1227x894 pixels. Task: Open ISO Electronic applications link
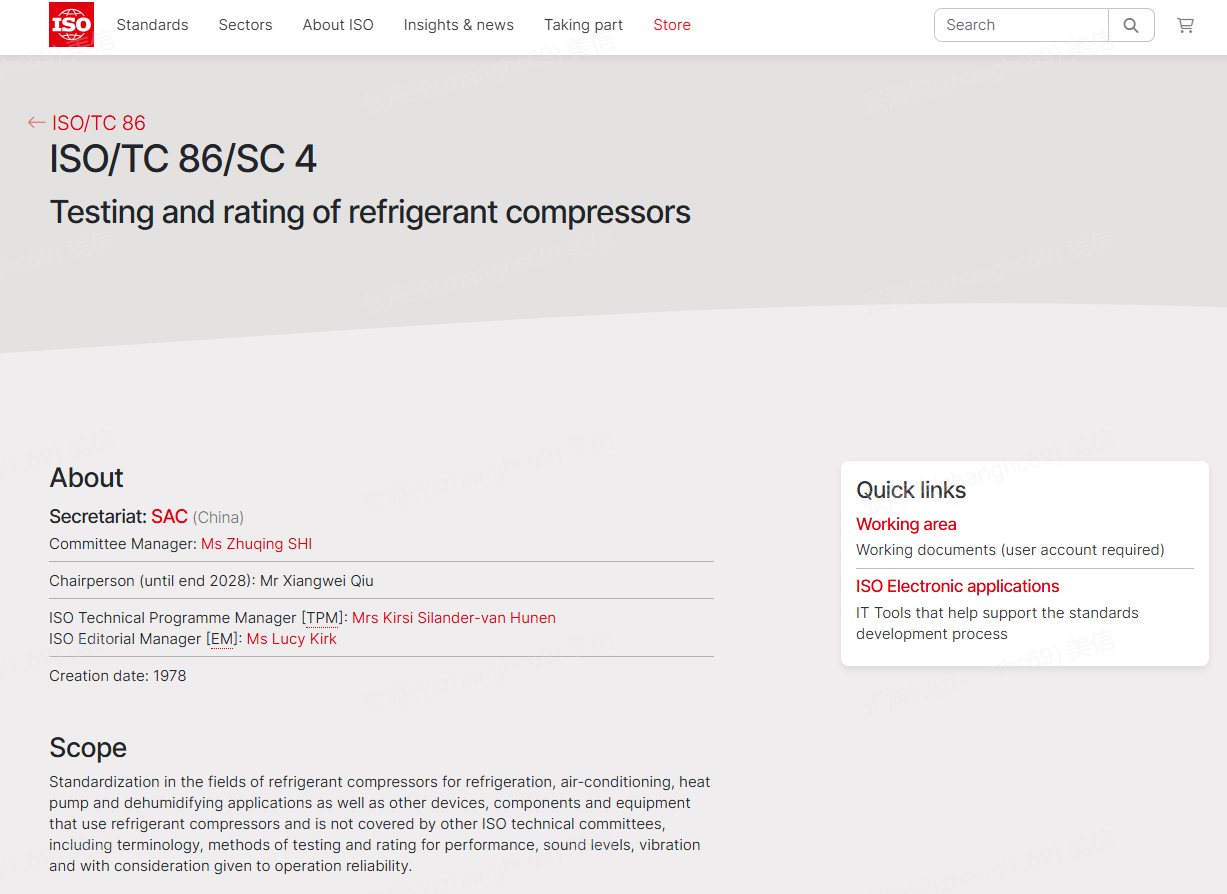coord(957,586)
